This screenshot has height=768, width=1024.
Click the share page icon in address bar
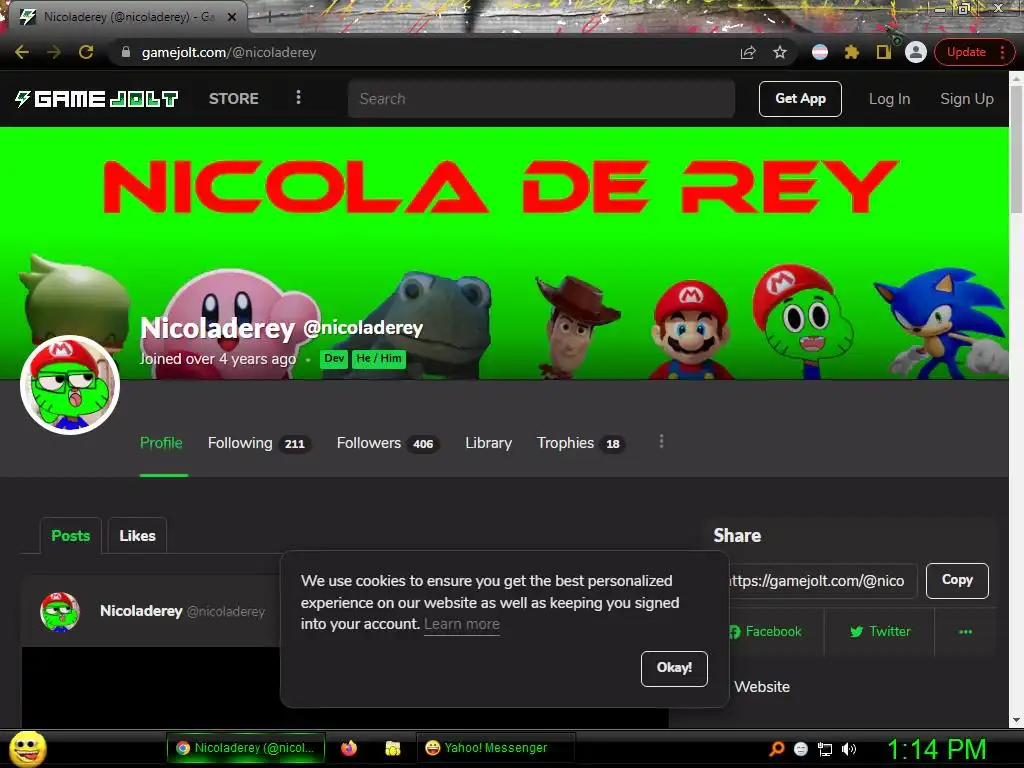pyautogui.click(x=748, y=52)
